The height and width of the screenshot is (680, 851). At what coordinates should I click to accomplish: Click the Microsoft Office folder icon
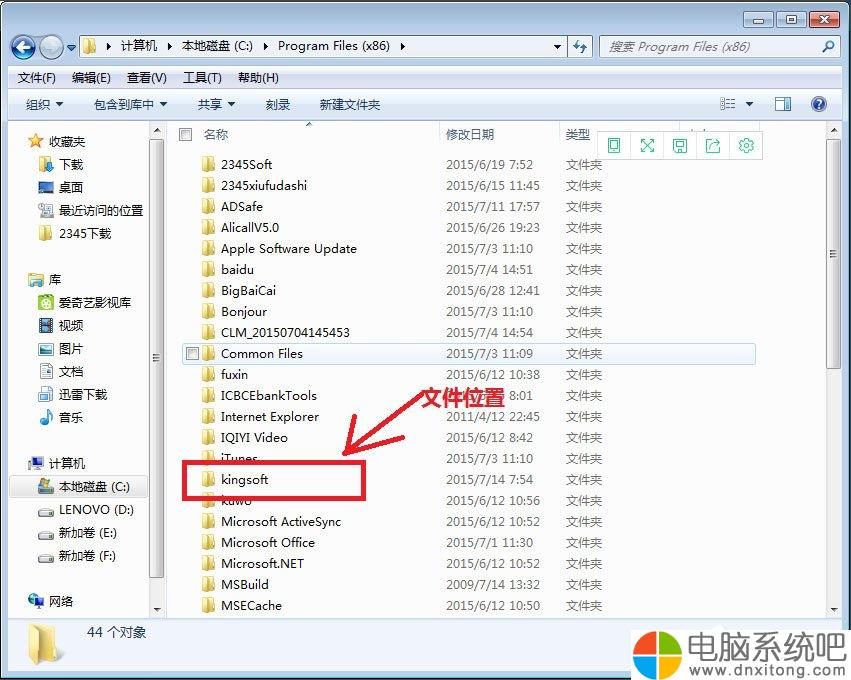[x=208, y=543]
